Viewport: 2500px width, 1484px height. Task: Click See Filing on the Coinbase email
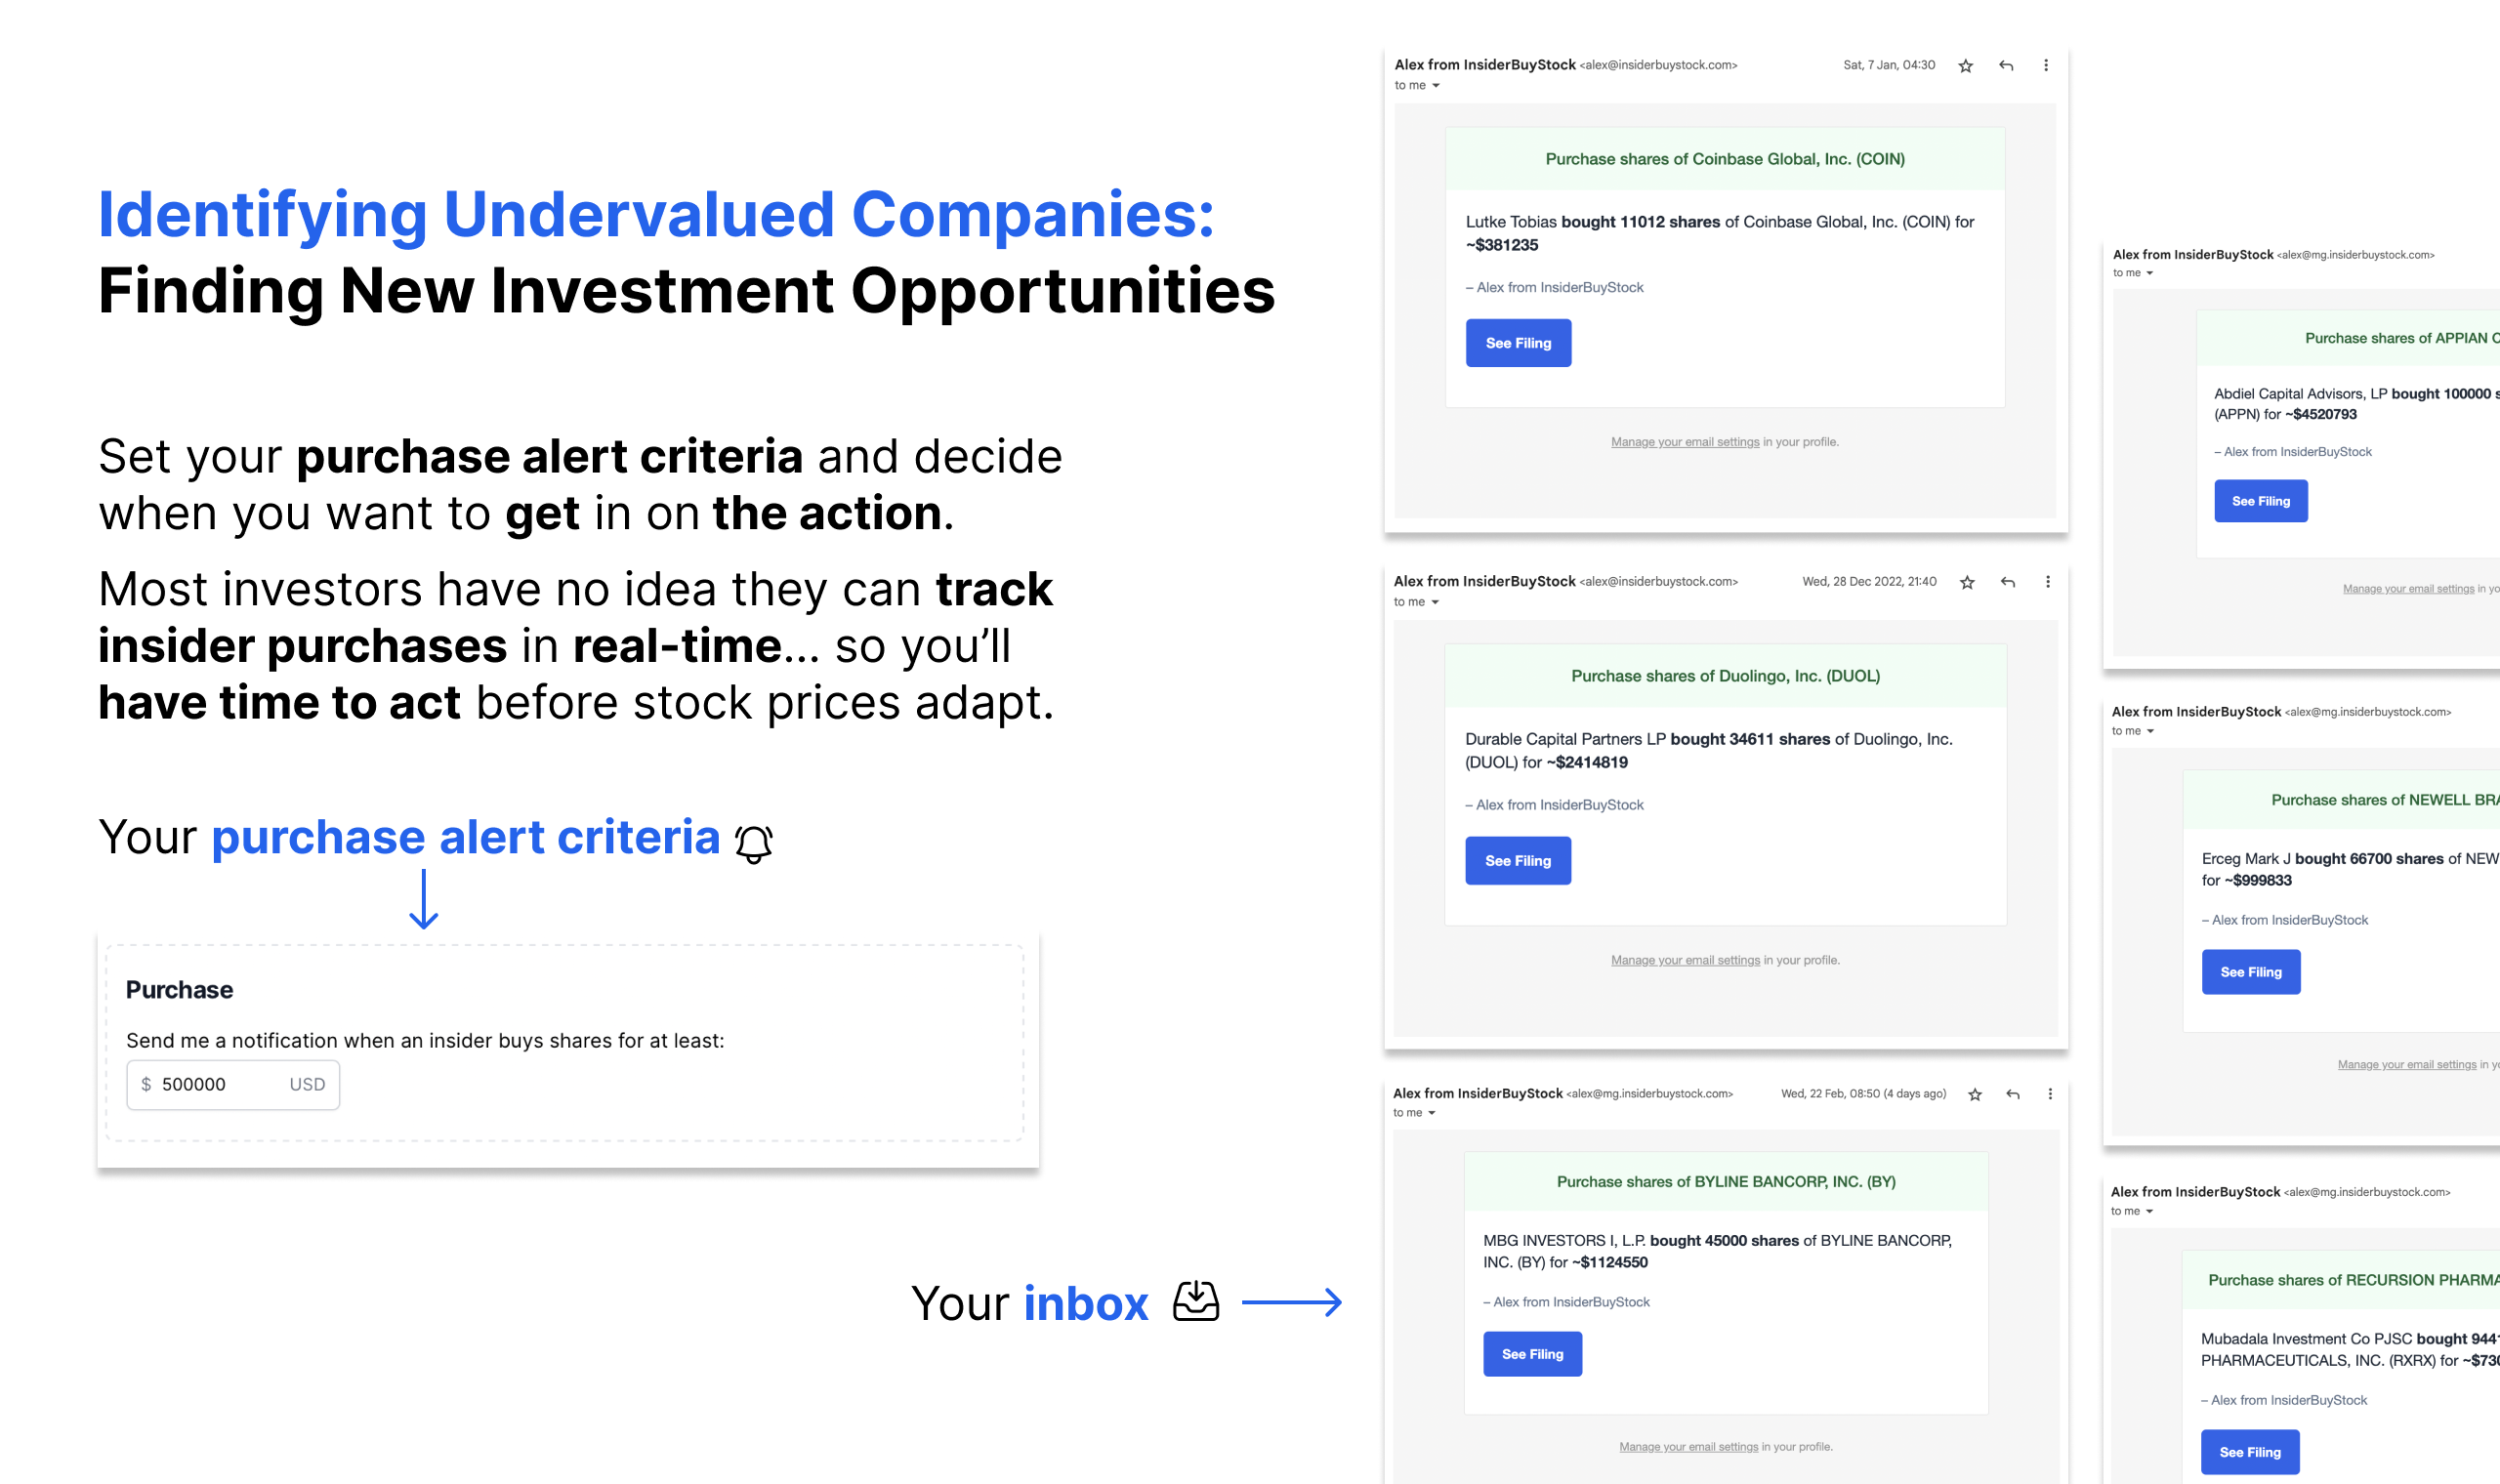(1518, 342)
